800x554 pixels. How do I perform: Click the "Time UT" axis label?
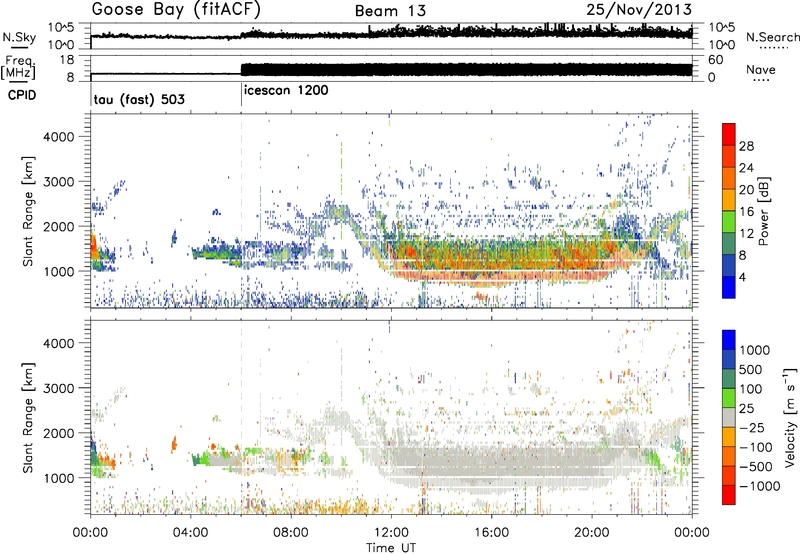point(391,548)
